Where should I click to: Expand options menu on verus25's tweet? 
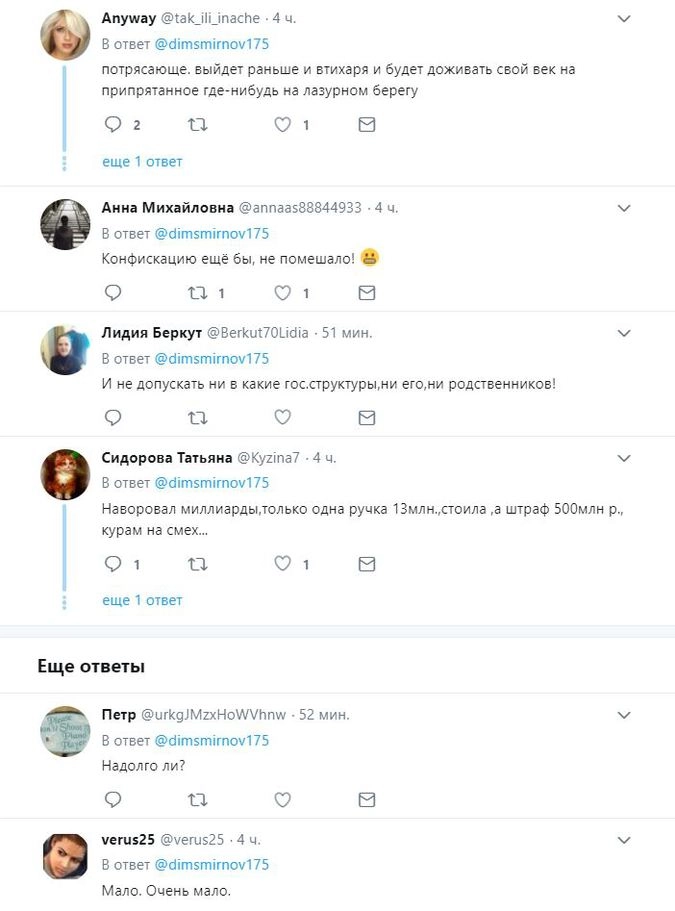[624, 839]
